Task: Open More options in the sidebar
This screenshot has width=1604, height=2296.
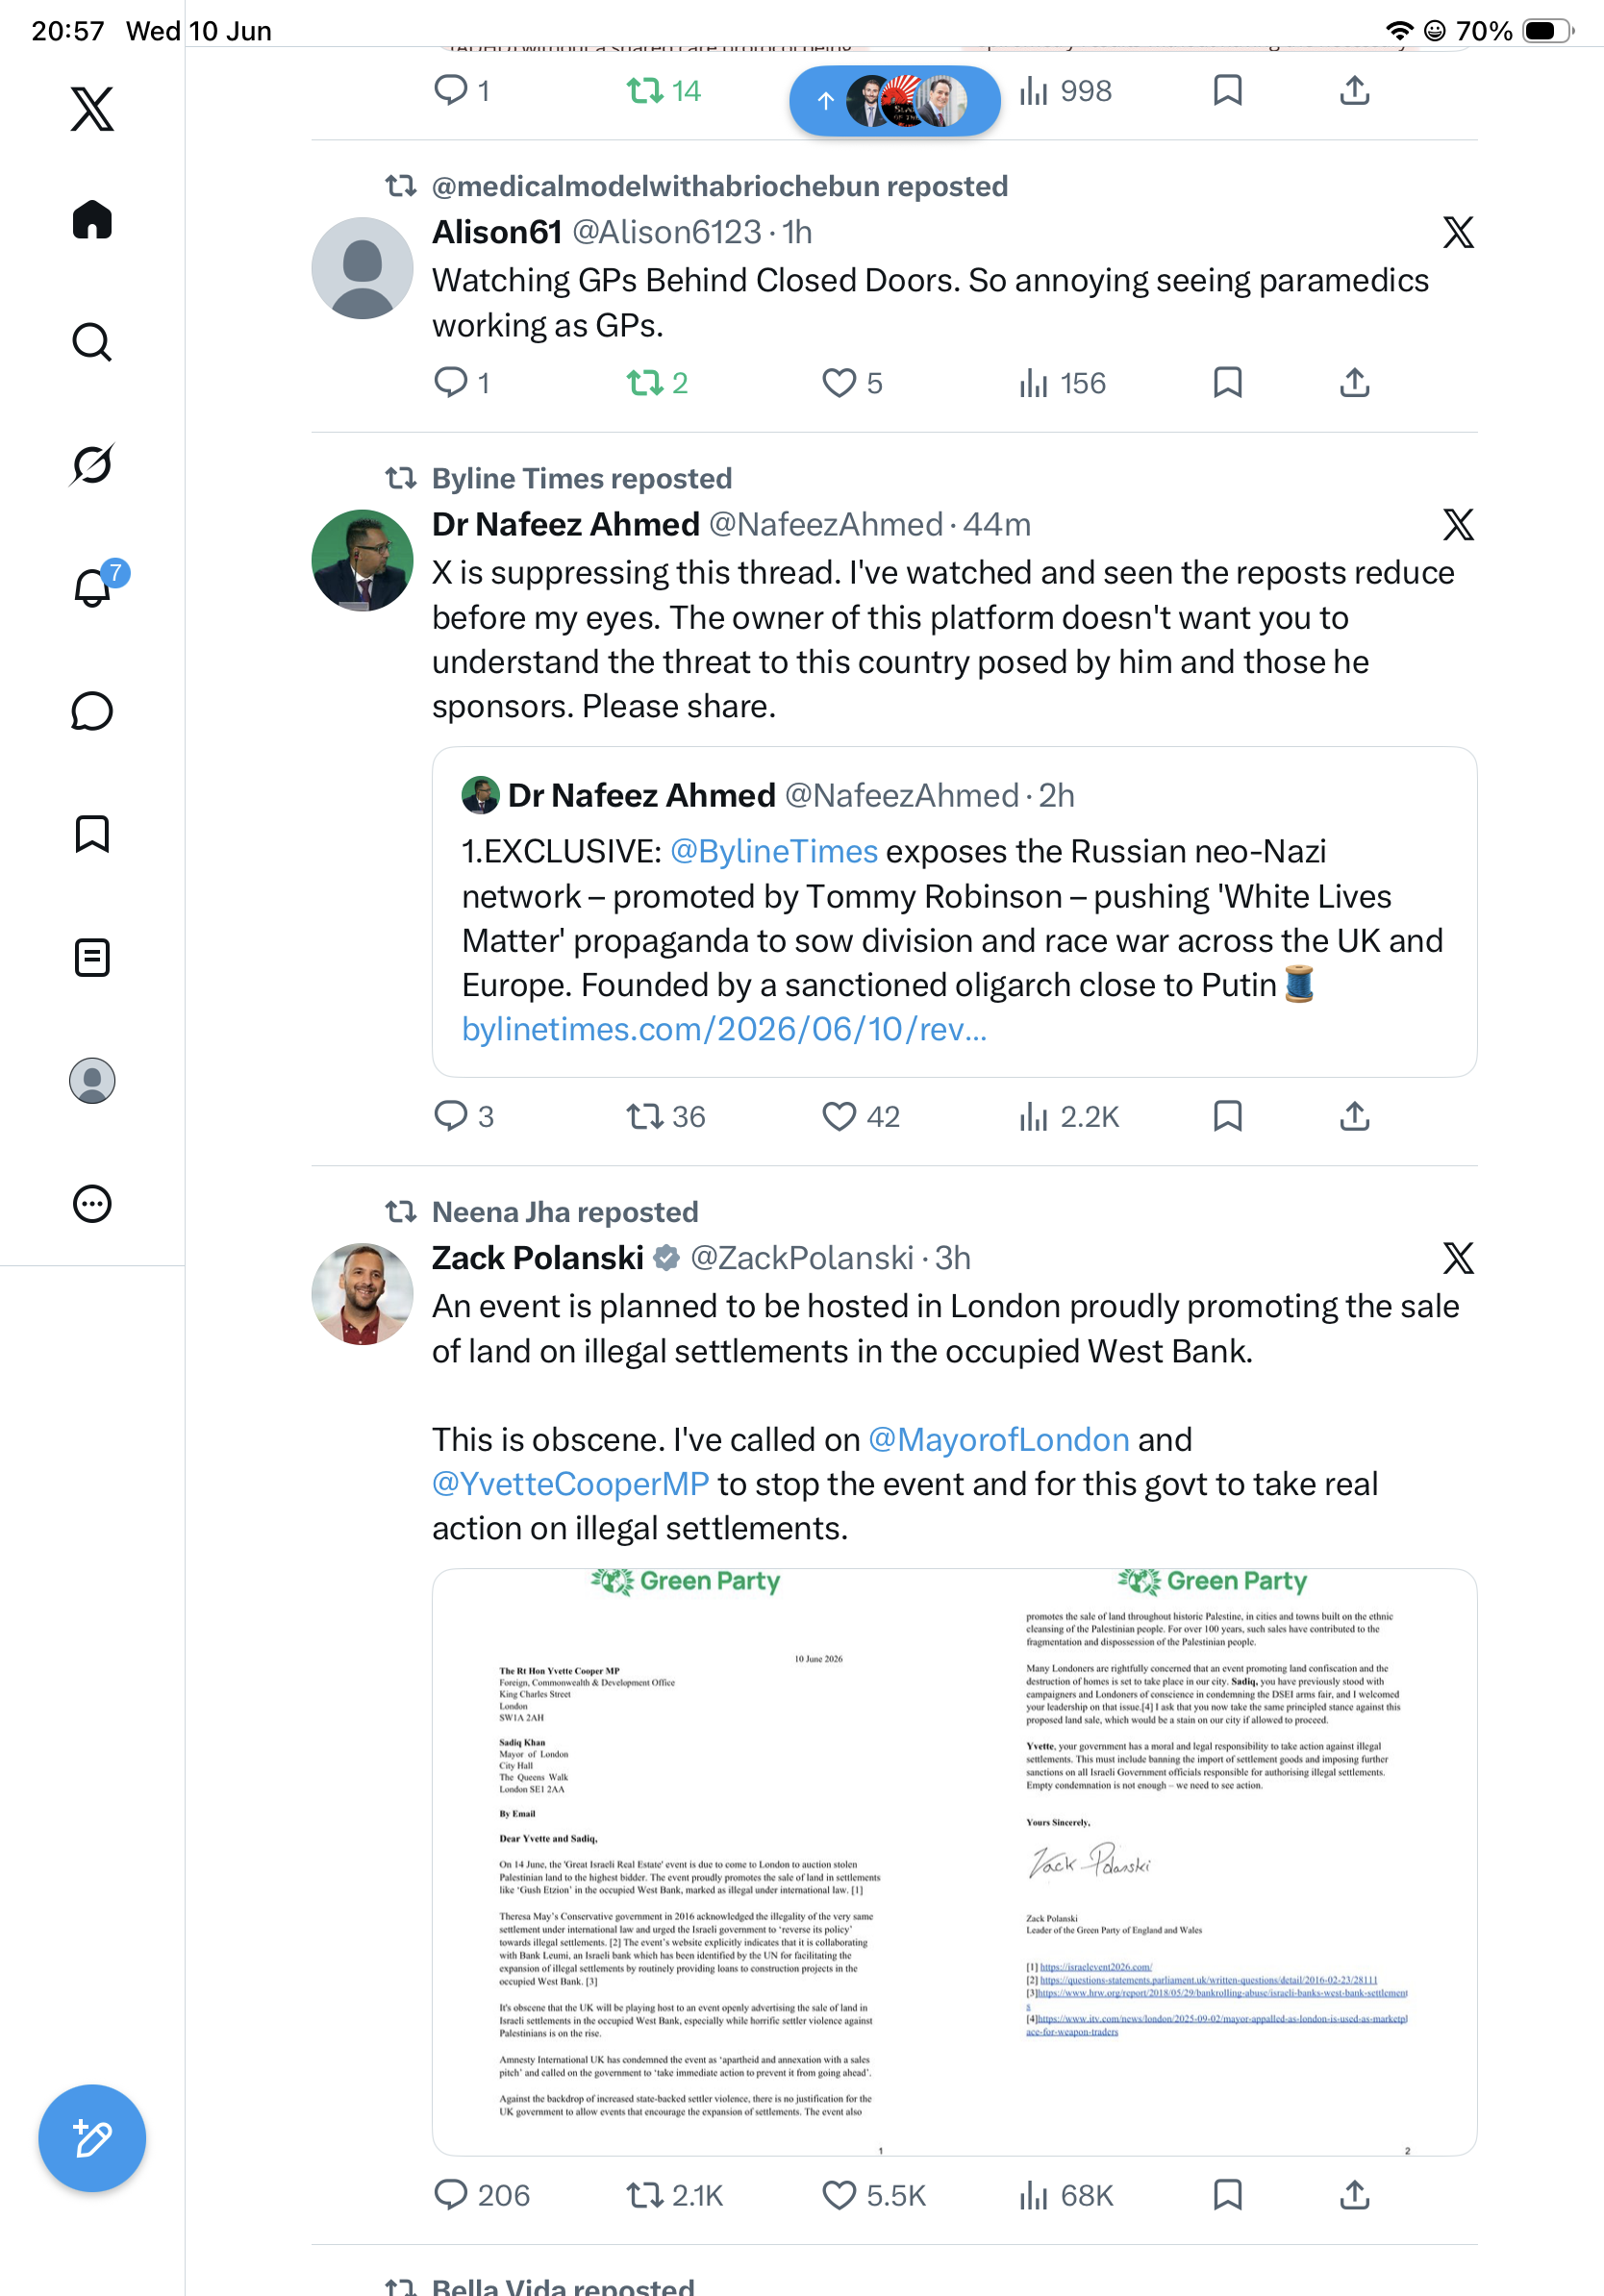Action: coord(92,1203)
